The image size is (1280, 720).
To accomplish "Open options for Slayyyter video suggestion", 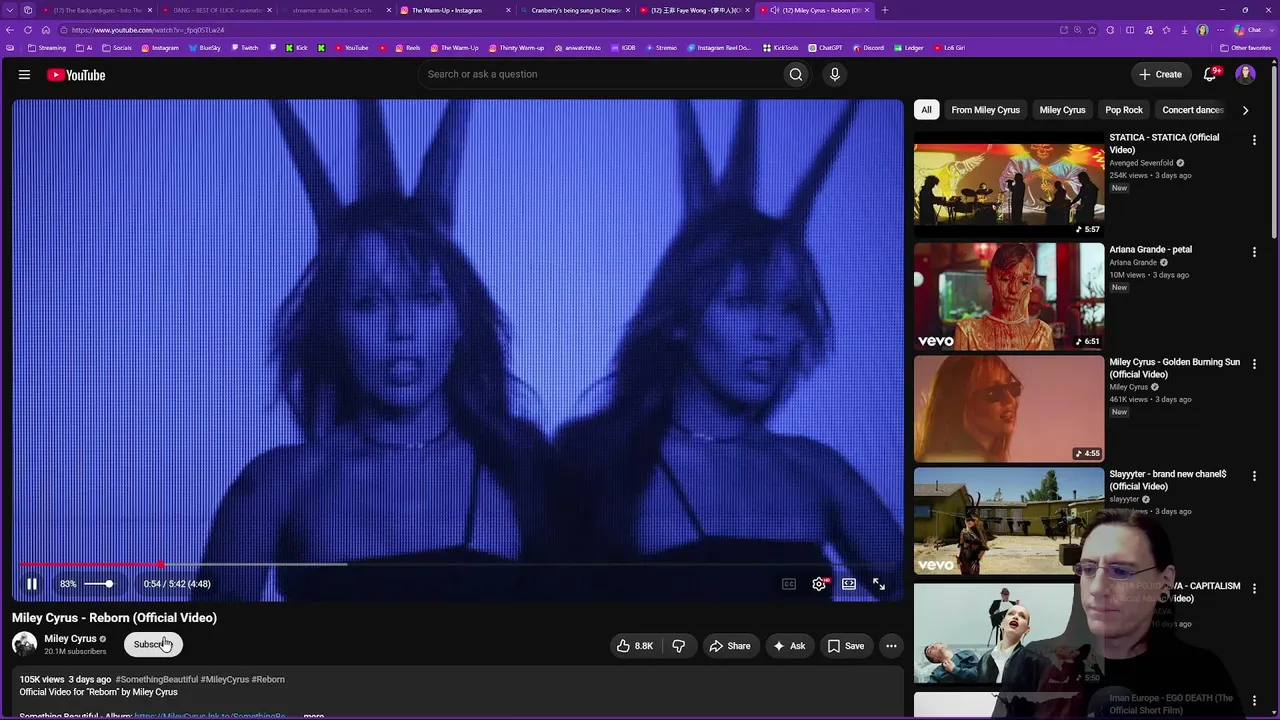I will pos(1254,476).
